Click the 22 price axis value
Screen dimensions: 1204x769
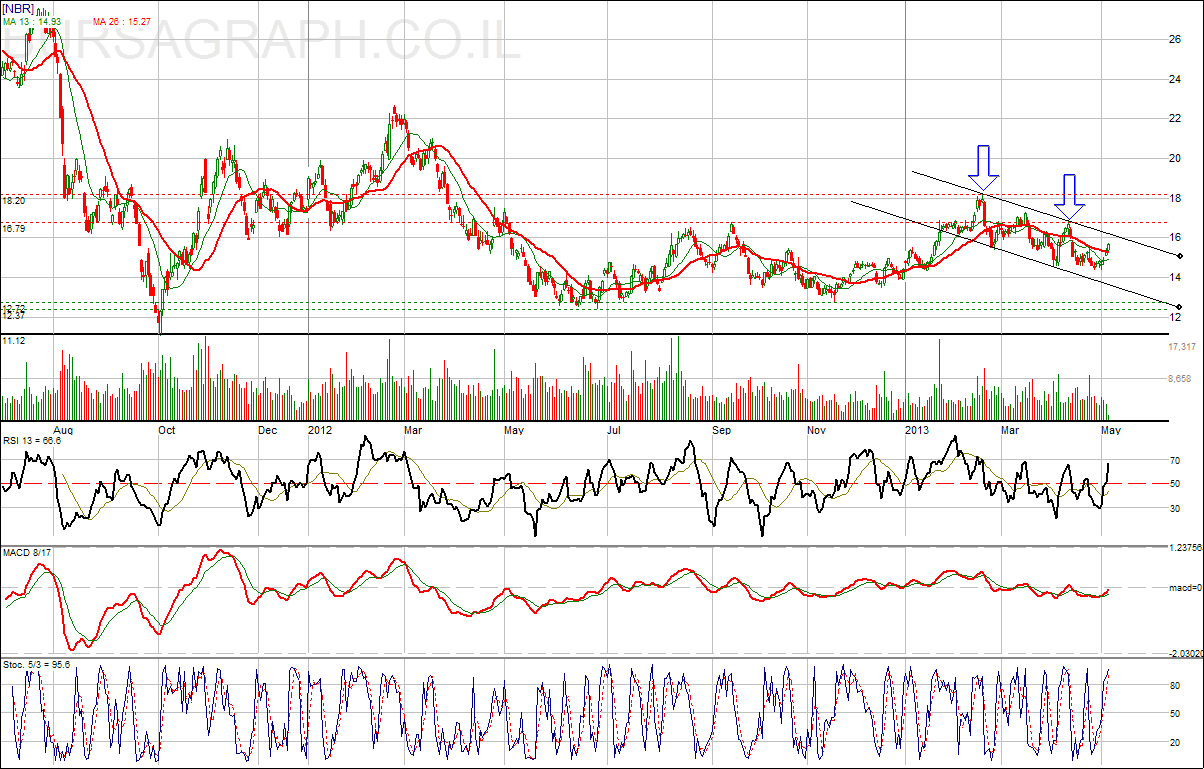pos(1175,119)
